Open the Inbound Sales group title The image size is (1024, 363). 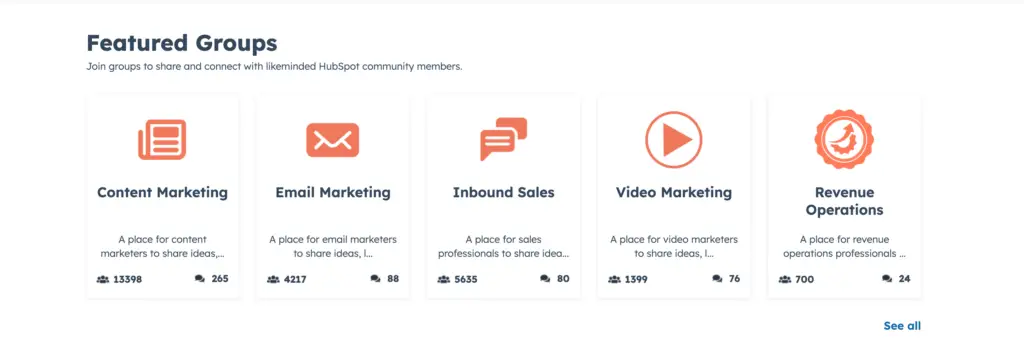click(504, 193)
